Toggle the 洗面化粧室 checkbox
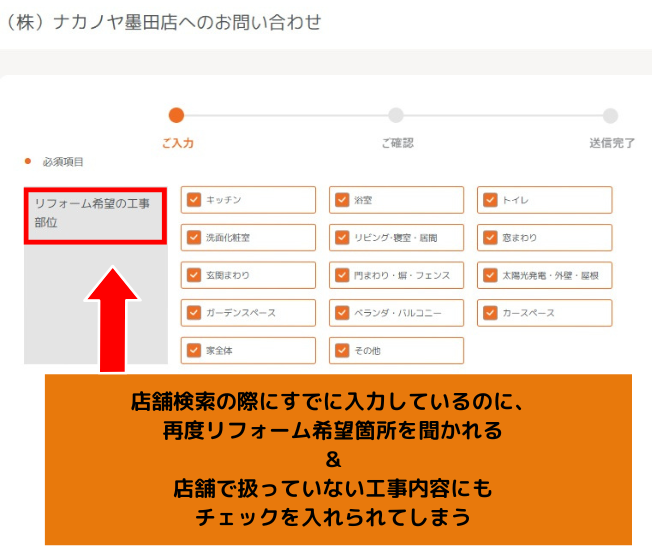 click(x=194, y=238)
